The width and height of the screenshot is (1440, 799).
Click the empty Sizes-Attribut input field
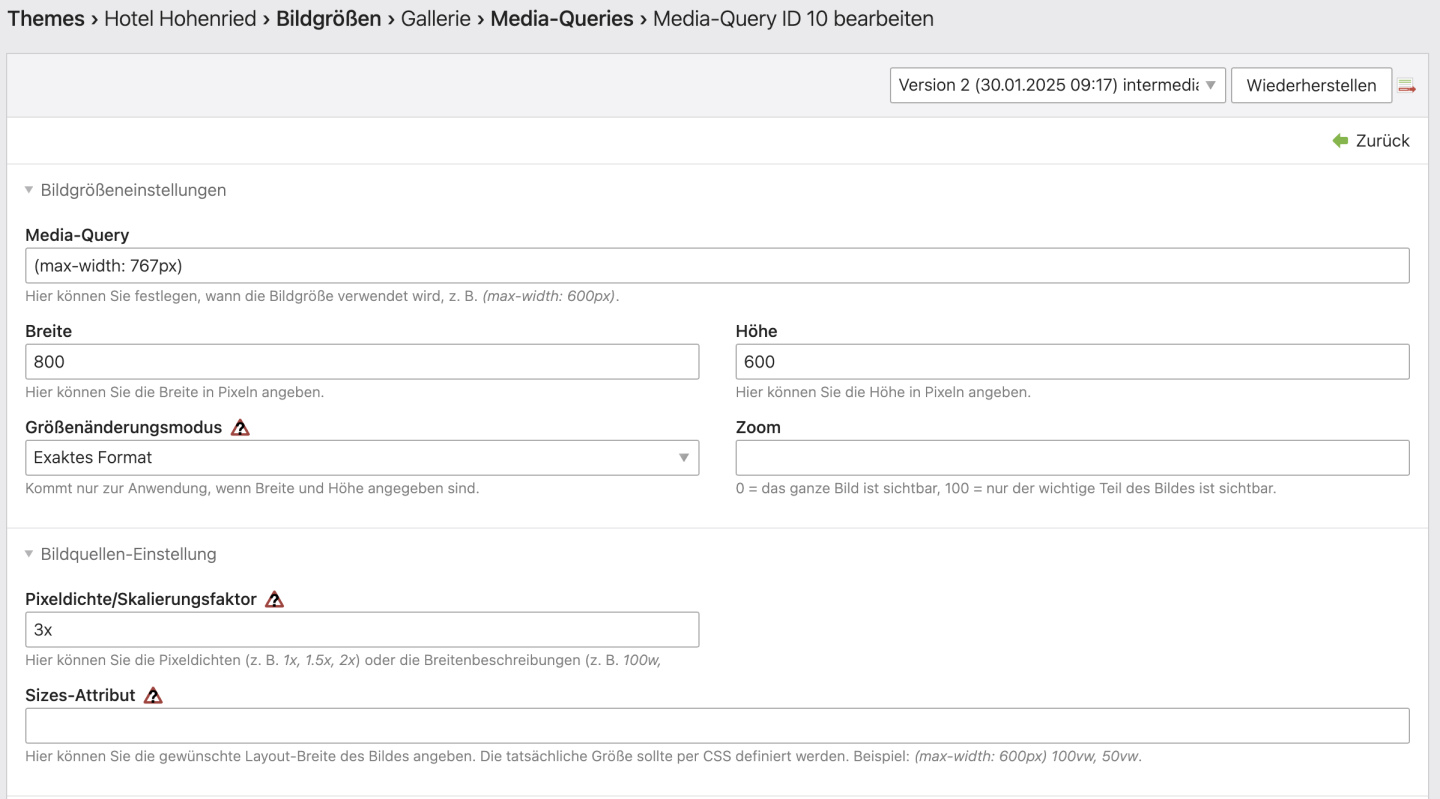tap(716, 726)
